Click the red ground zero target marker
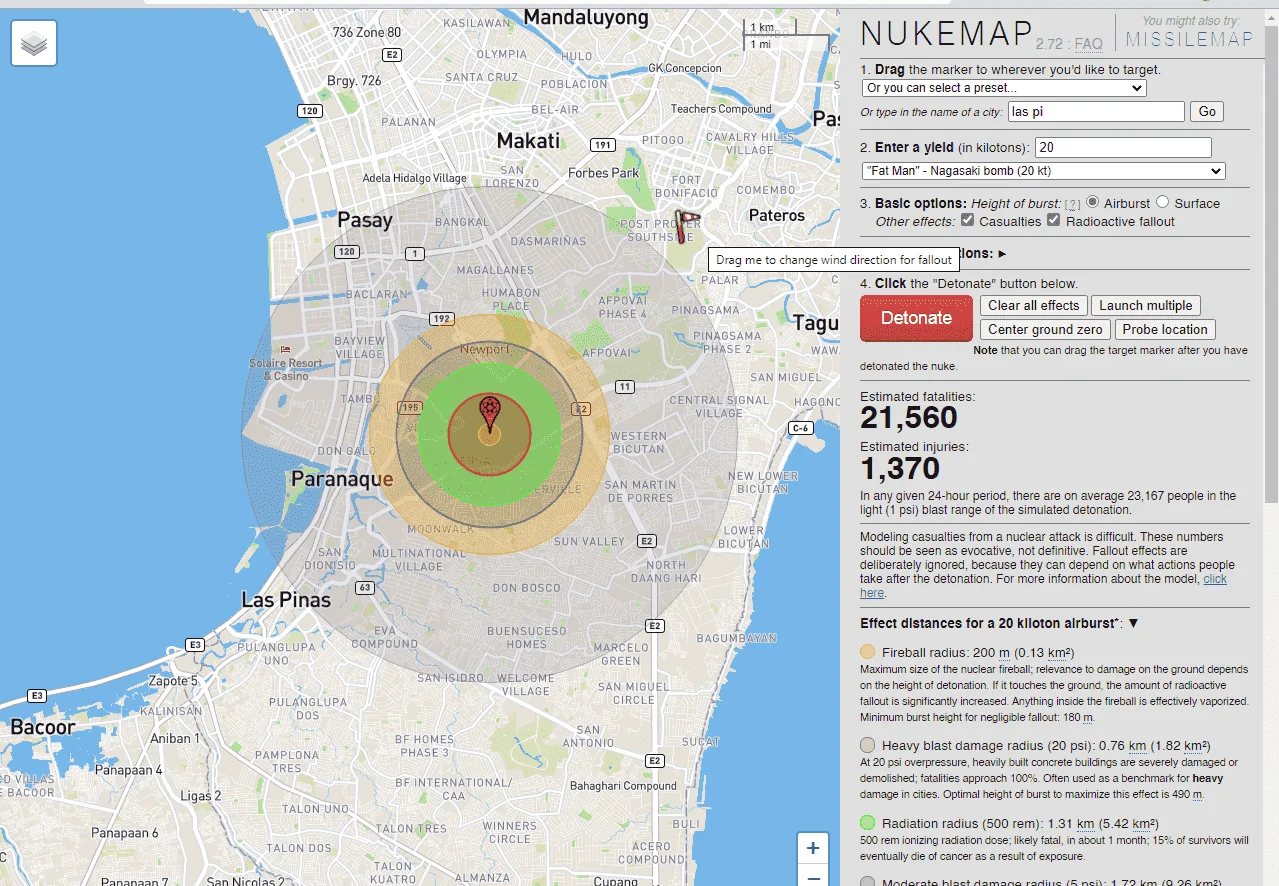 pos(489,415)
